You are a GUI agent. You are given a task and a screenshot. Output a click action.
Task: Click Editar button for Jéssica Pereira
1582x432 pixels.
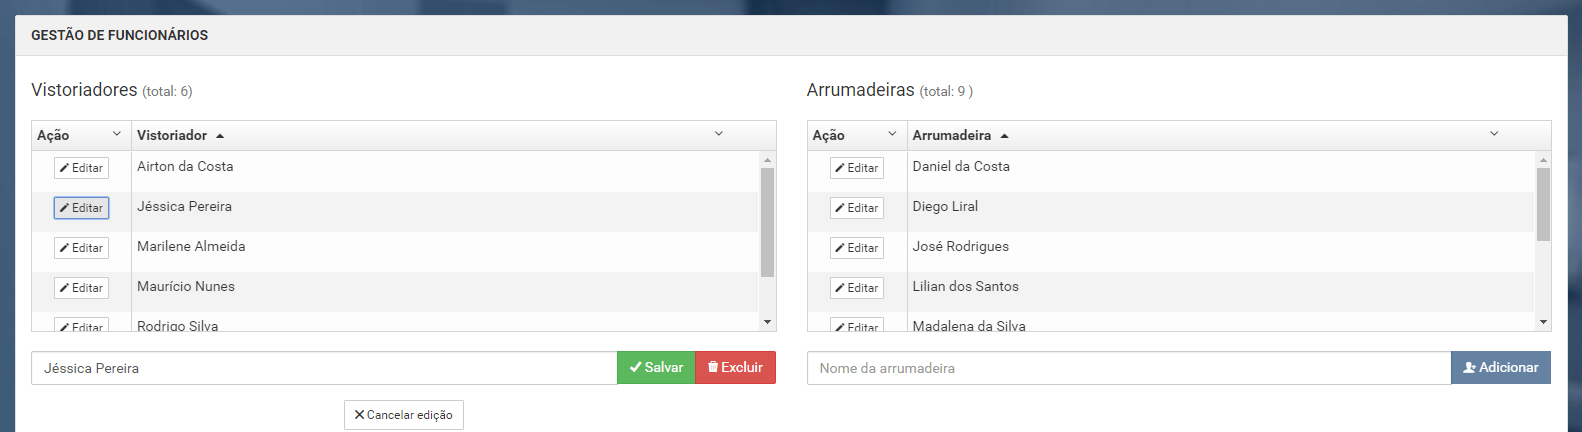[x=81, y=208]
